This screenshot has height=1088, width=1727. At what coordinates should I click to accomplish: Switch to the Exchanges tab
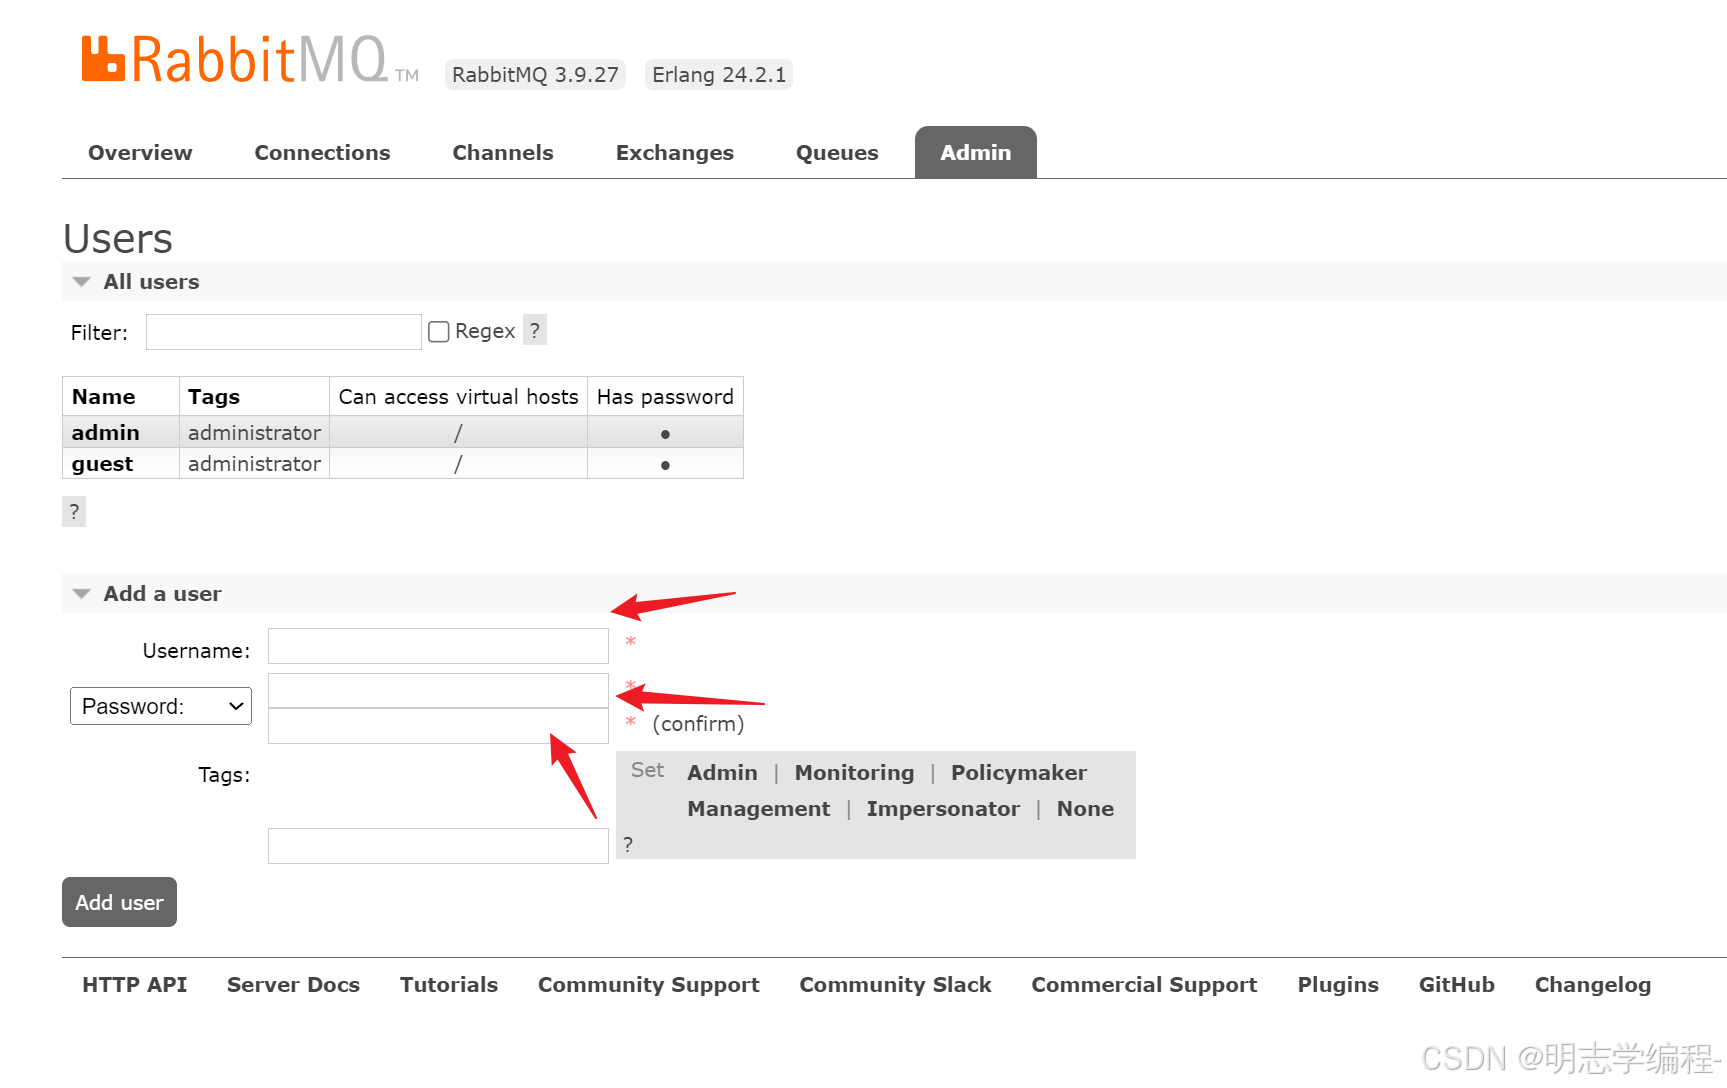(x=675, y=153)
